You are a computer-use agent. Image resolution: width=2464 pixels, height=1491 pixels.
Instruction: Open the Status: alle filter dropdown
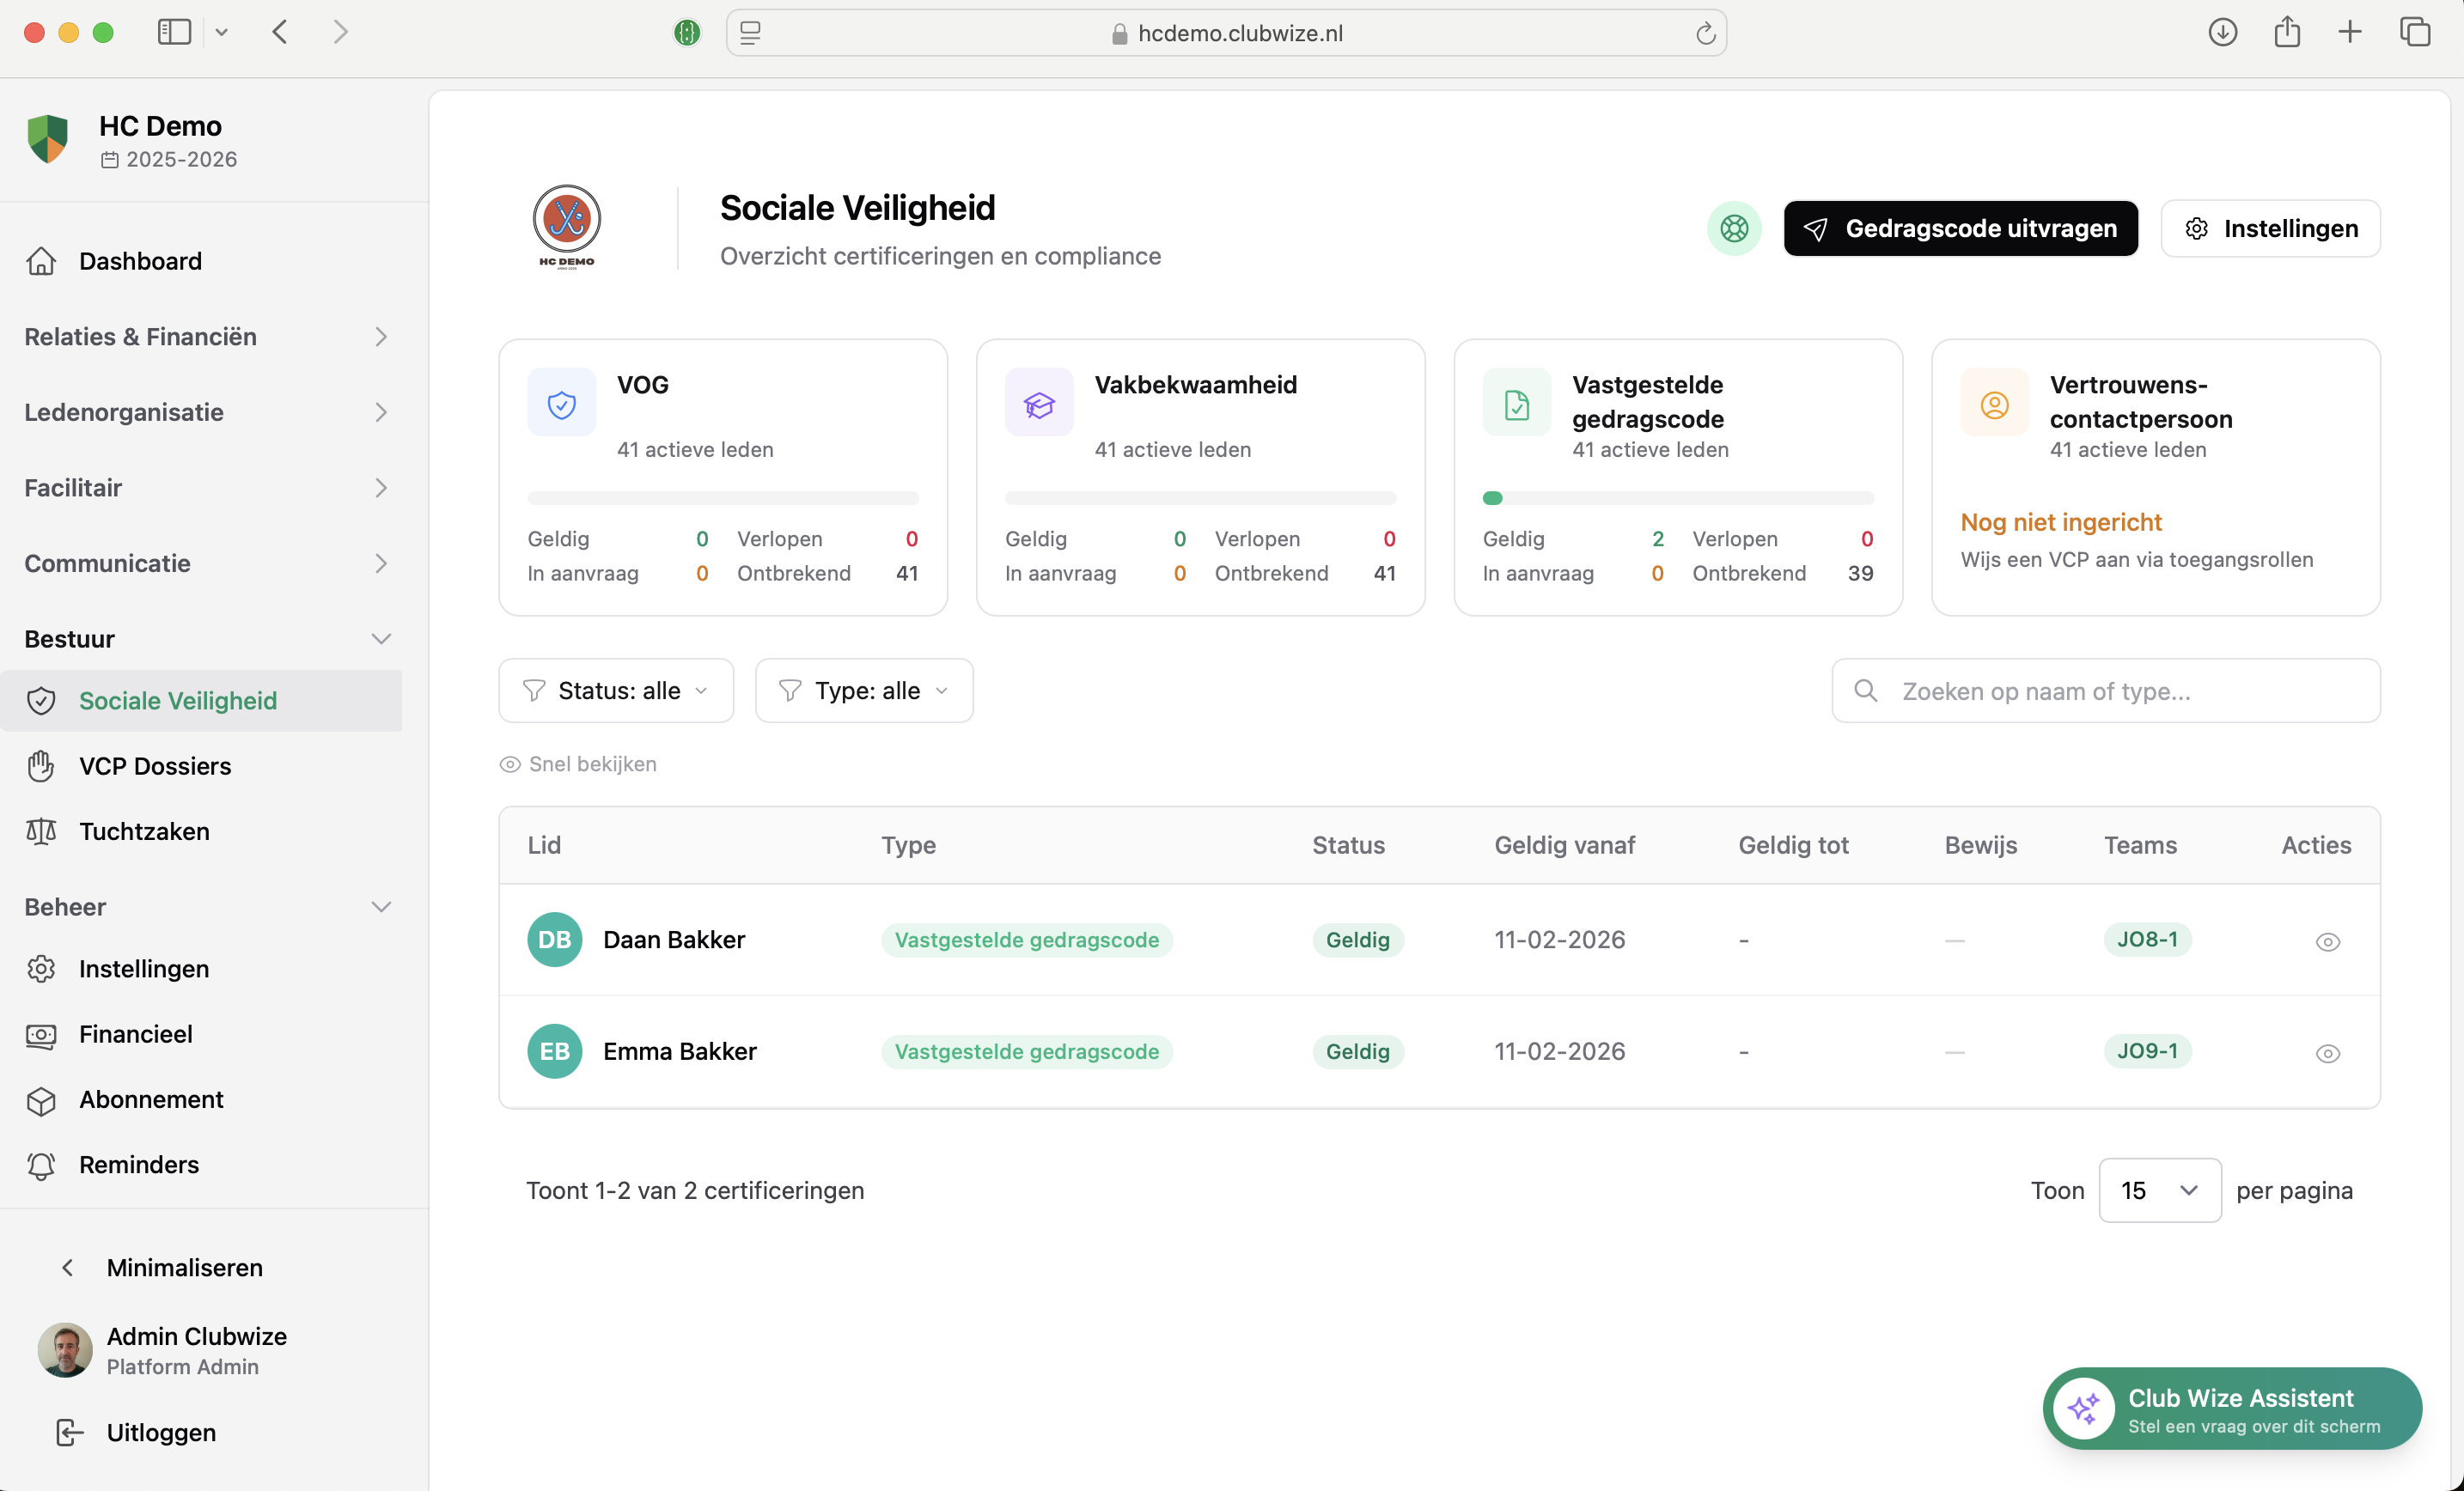click(x=615, y=690)
